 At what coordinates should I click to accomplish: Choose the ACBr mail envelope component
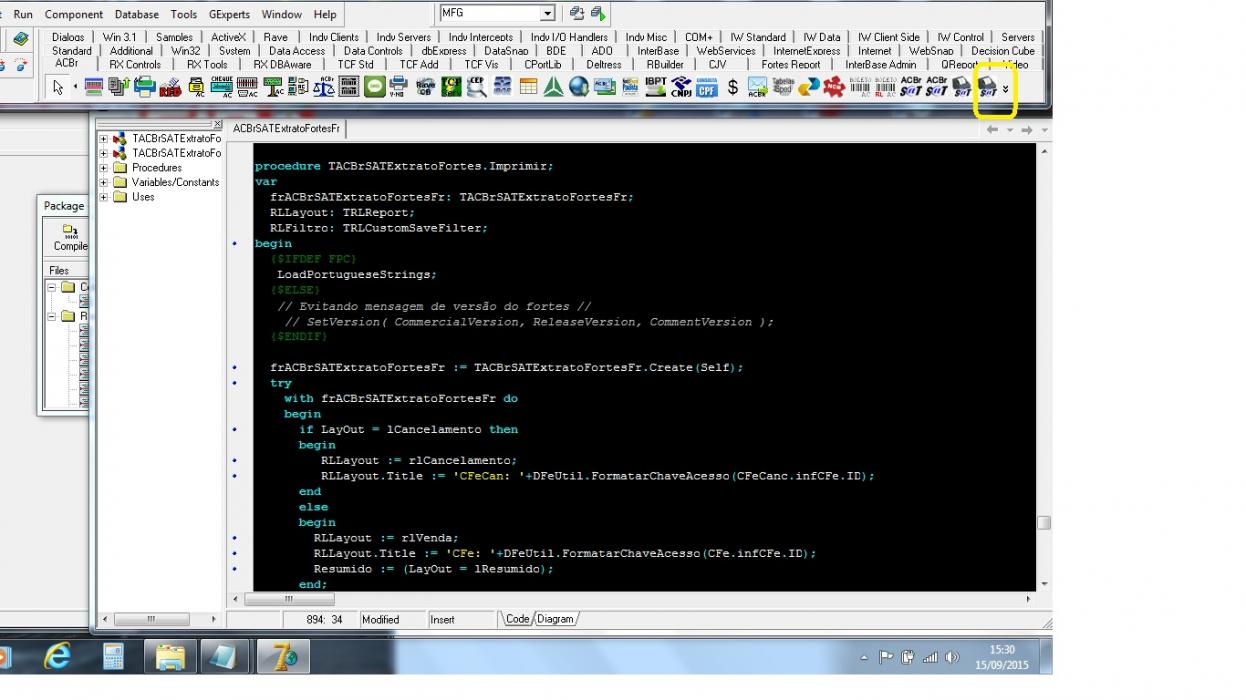tap(757, 87)
